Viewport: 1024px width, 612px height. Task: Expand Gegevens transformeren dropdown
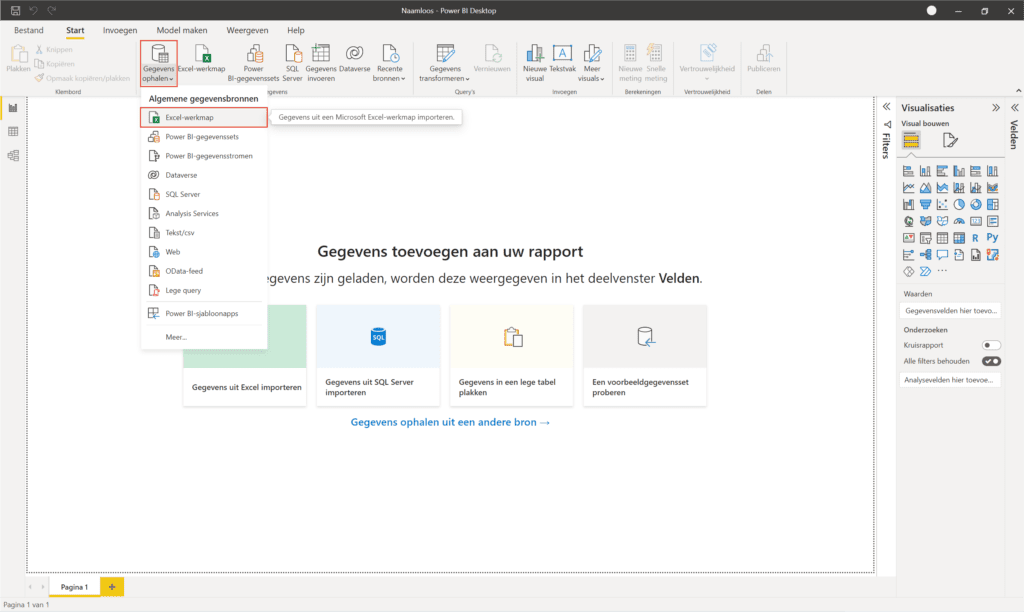point(445,63)
